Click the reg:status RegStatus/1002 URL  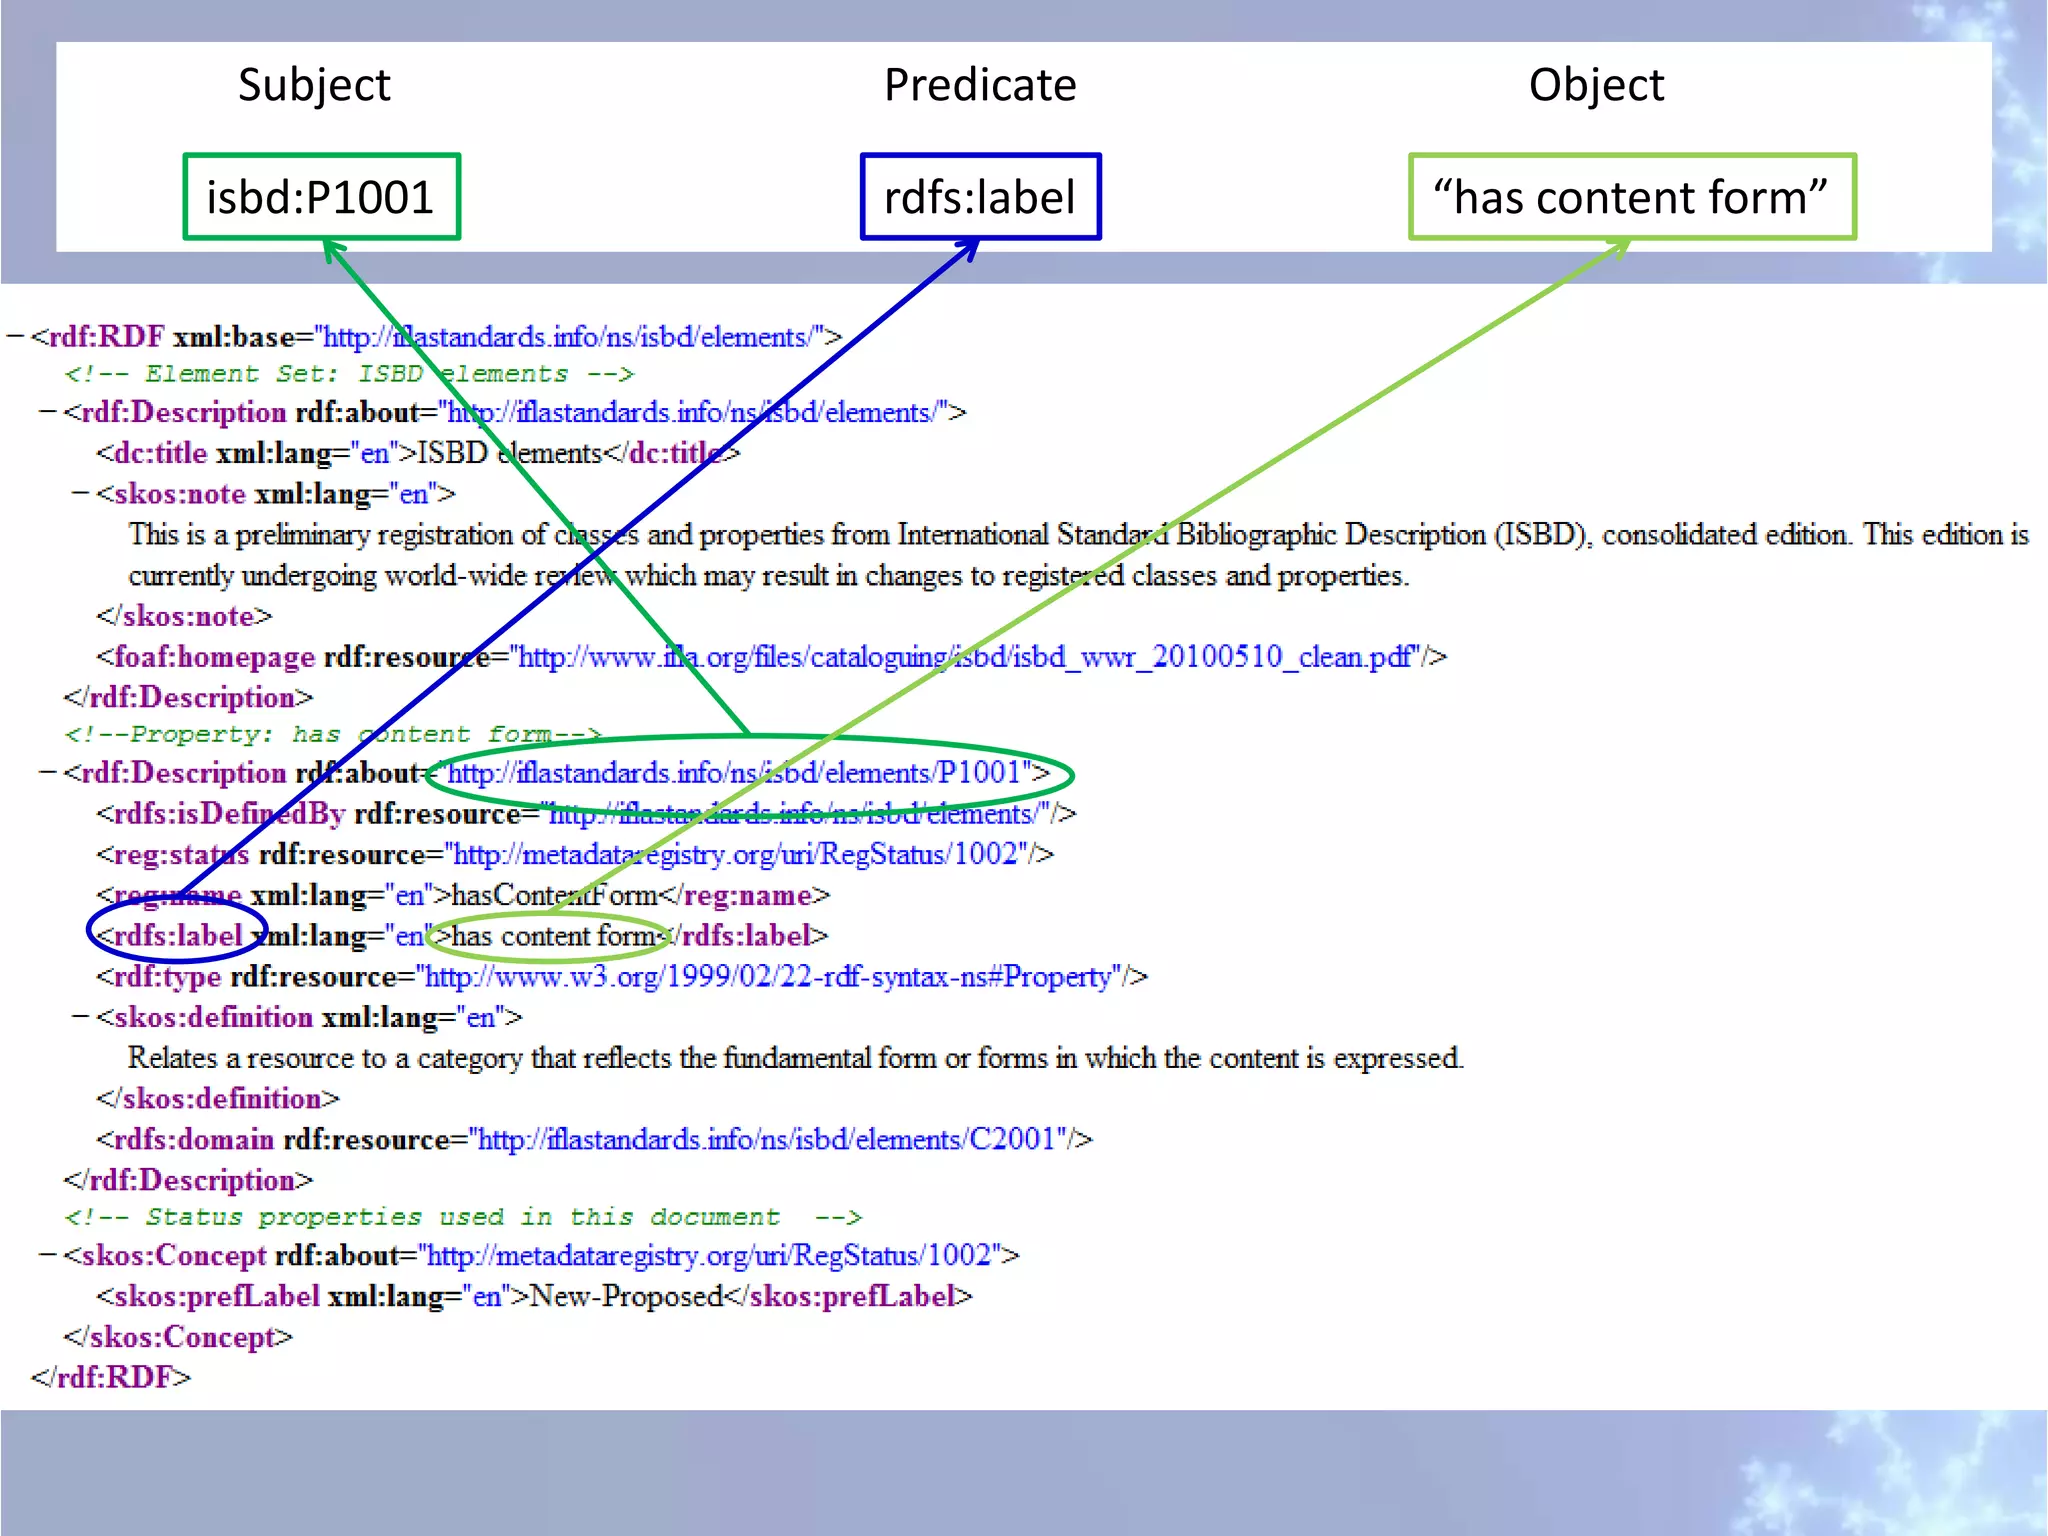[736, 855]
